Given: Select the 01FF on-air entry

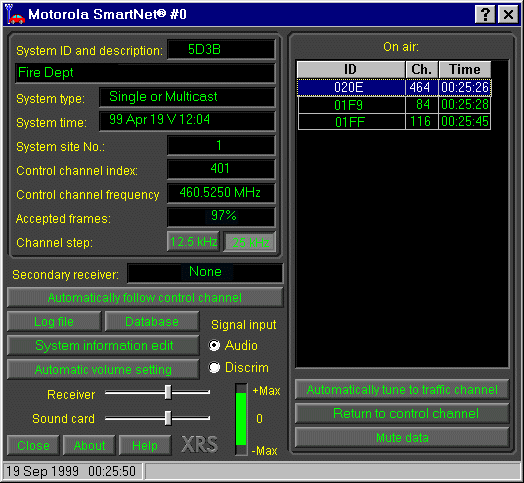Looking at the screenshot, I should pyautogui.click(x=394, y=121).
